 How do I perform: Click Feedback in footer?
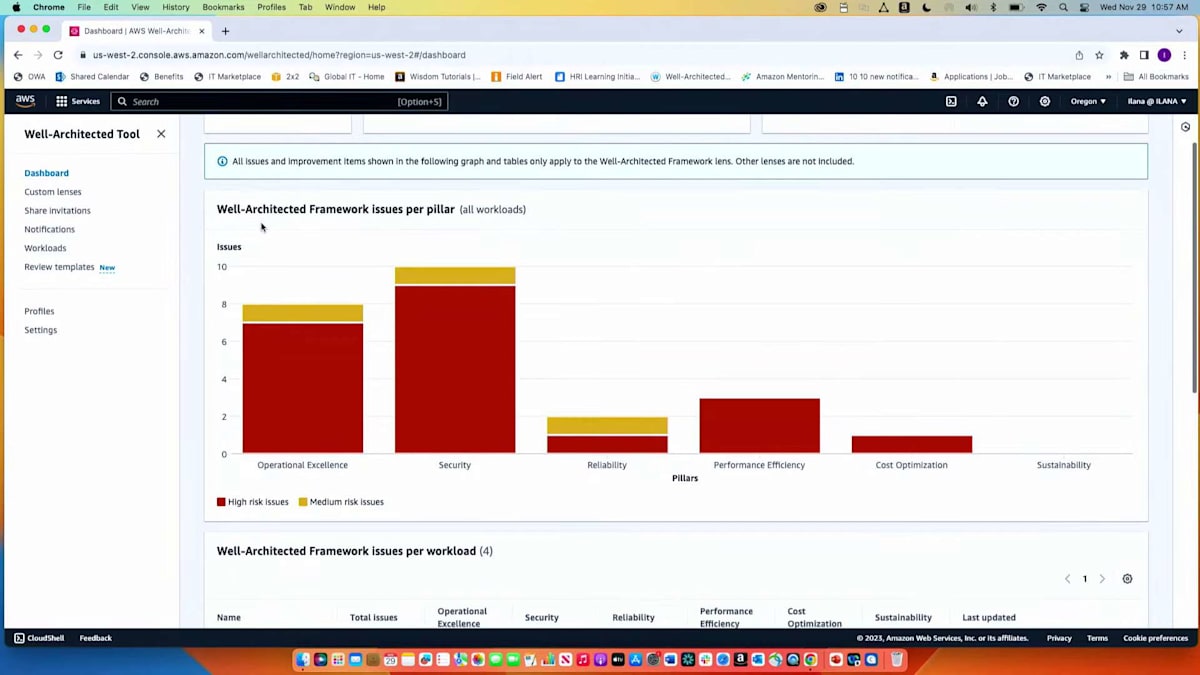coord(95,638)
